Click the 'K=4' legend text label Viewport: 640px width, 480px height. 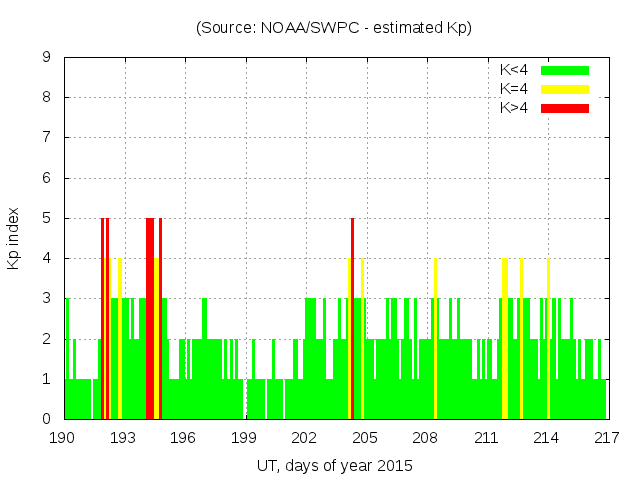click(x=515, y=89)
